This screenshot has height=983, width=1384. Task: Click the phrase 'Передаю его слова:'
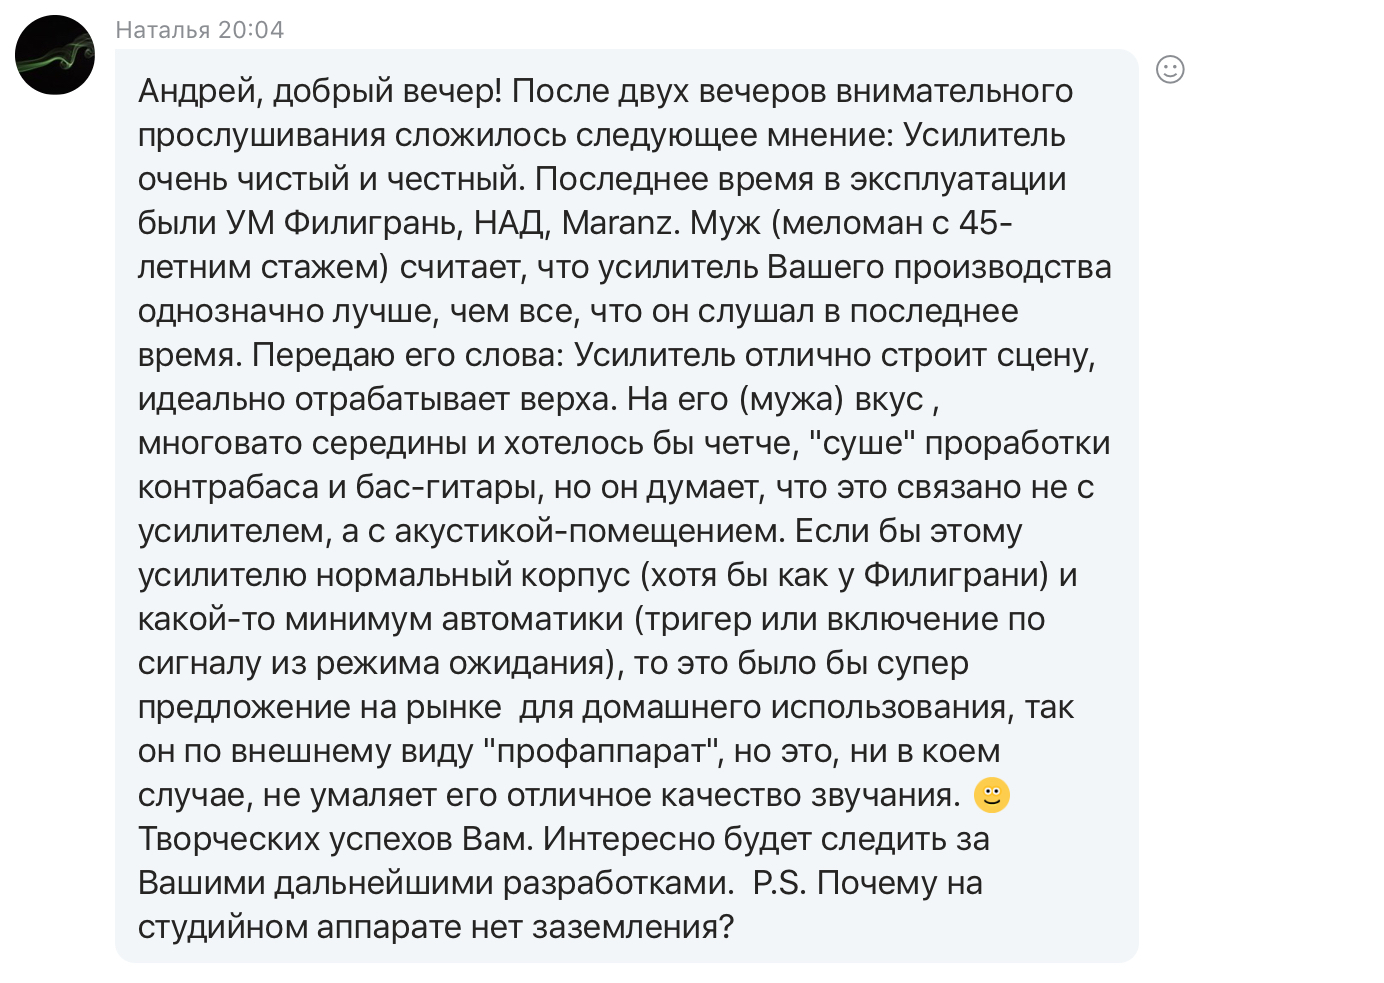click(408, 355)
